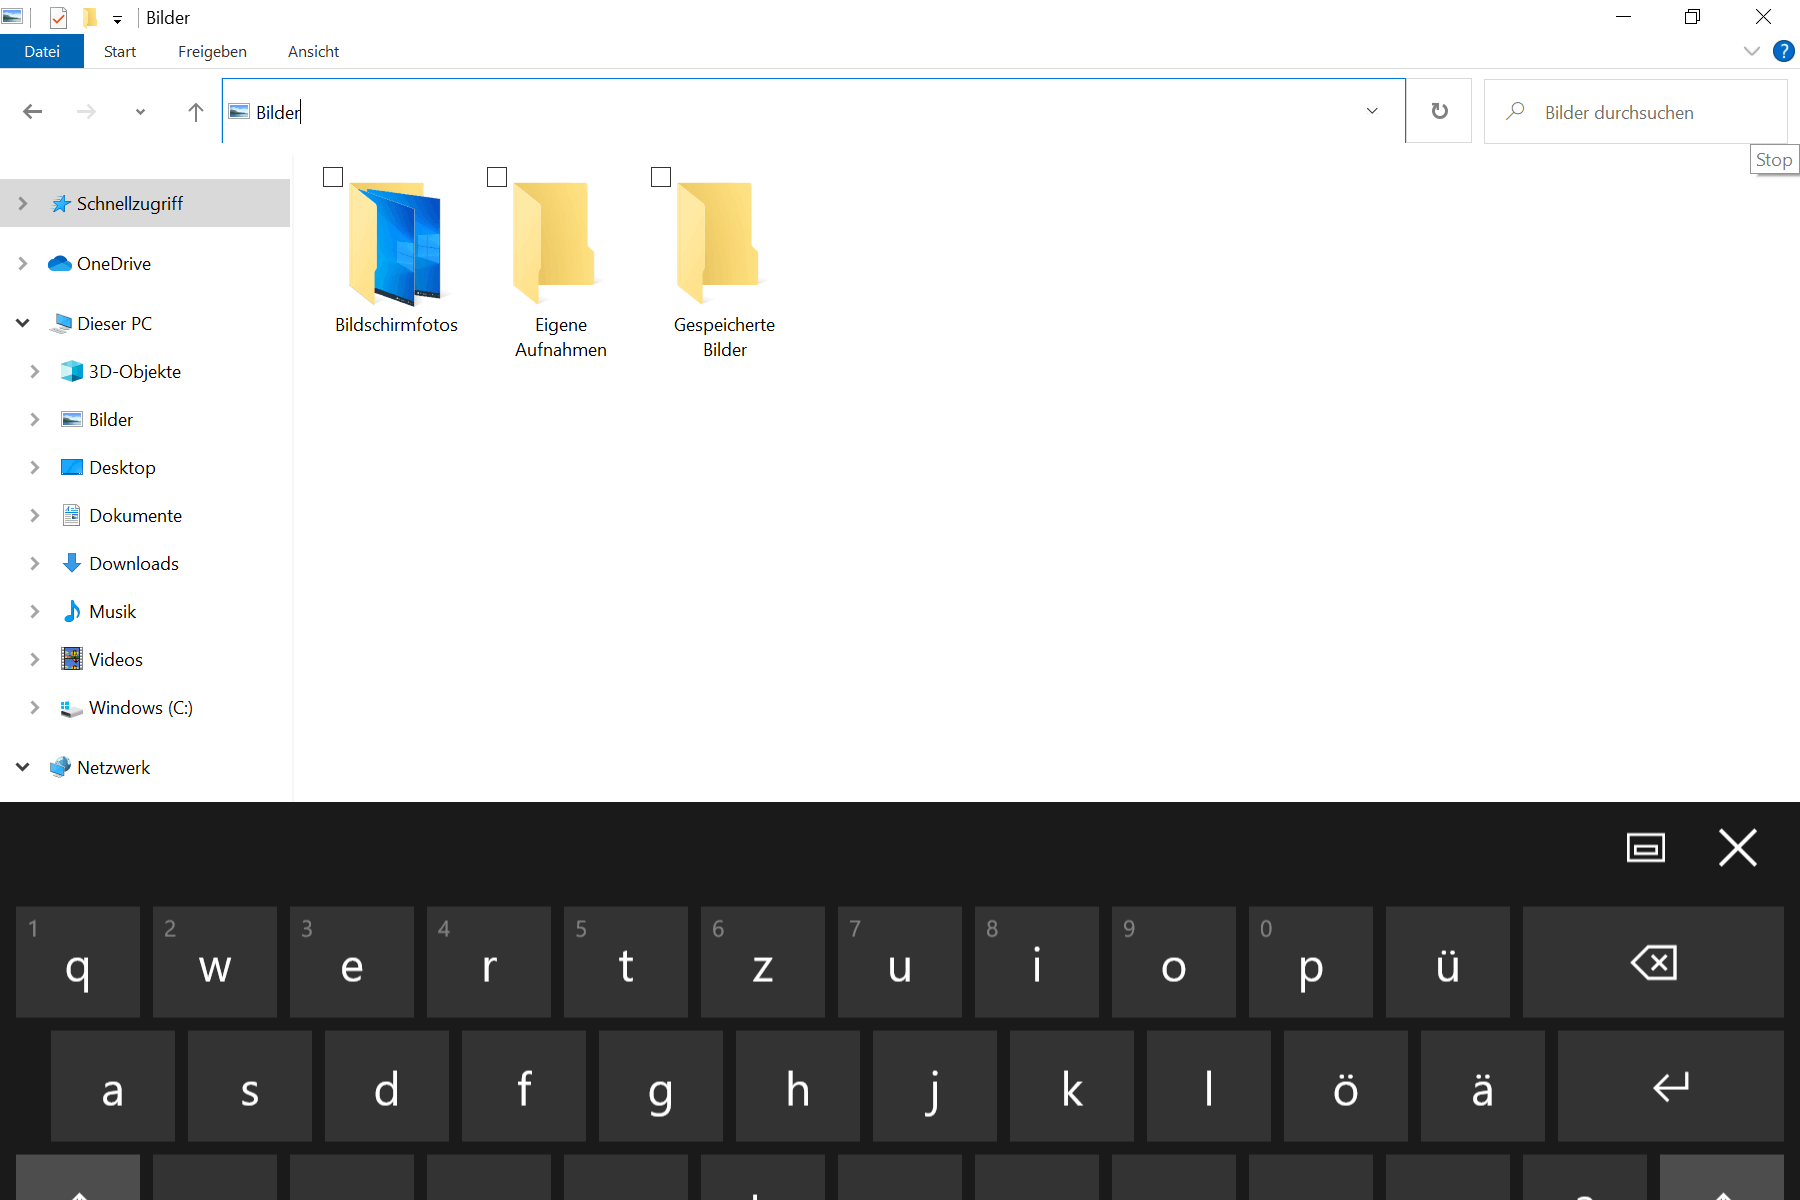Check the Gespeicherte Bilder checkbox
The height and width of the screenshot is (1200, 1800).
point(661,177)
